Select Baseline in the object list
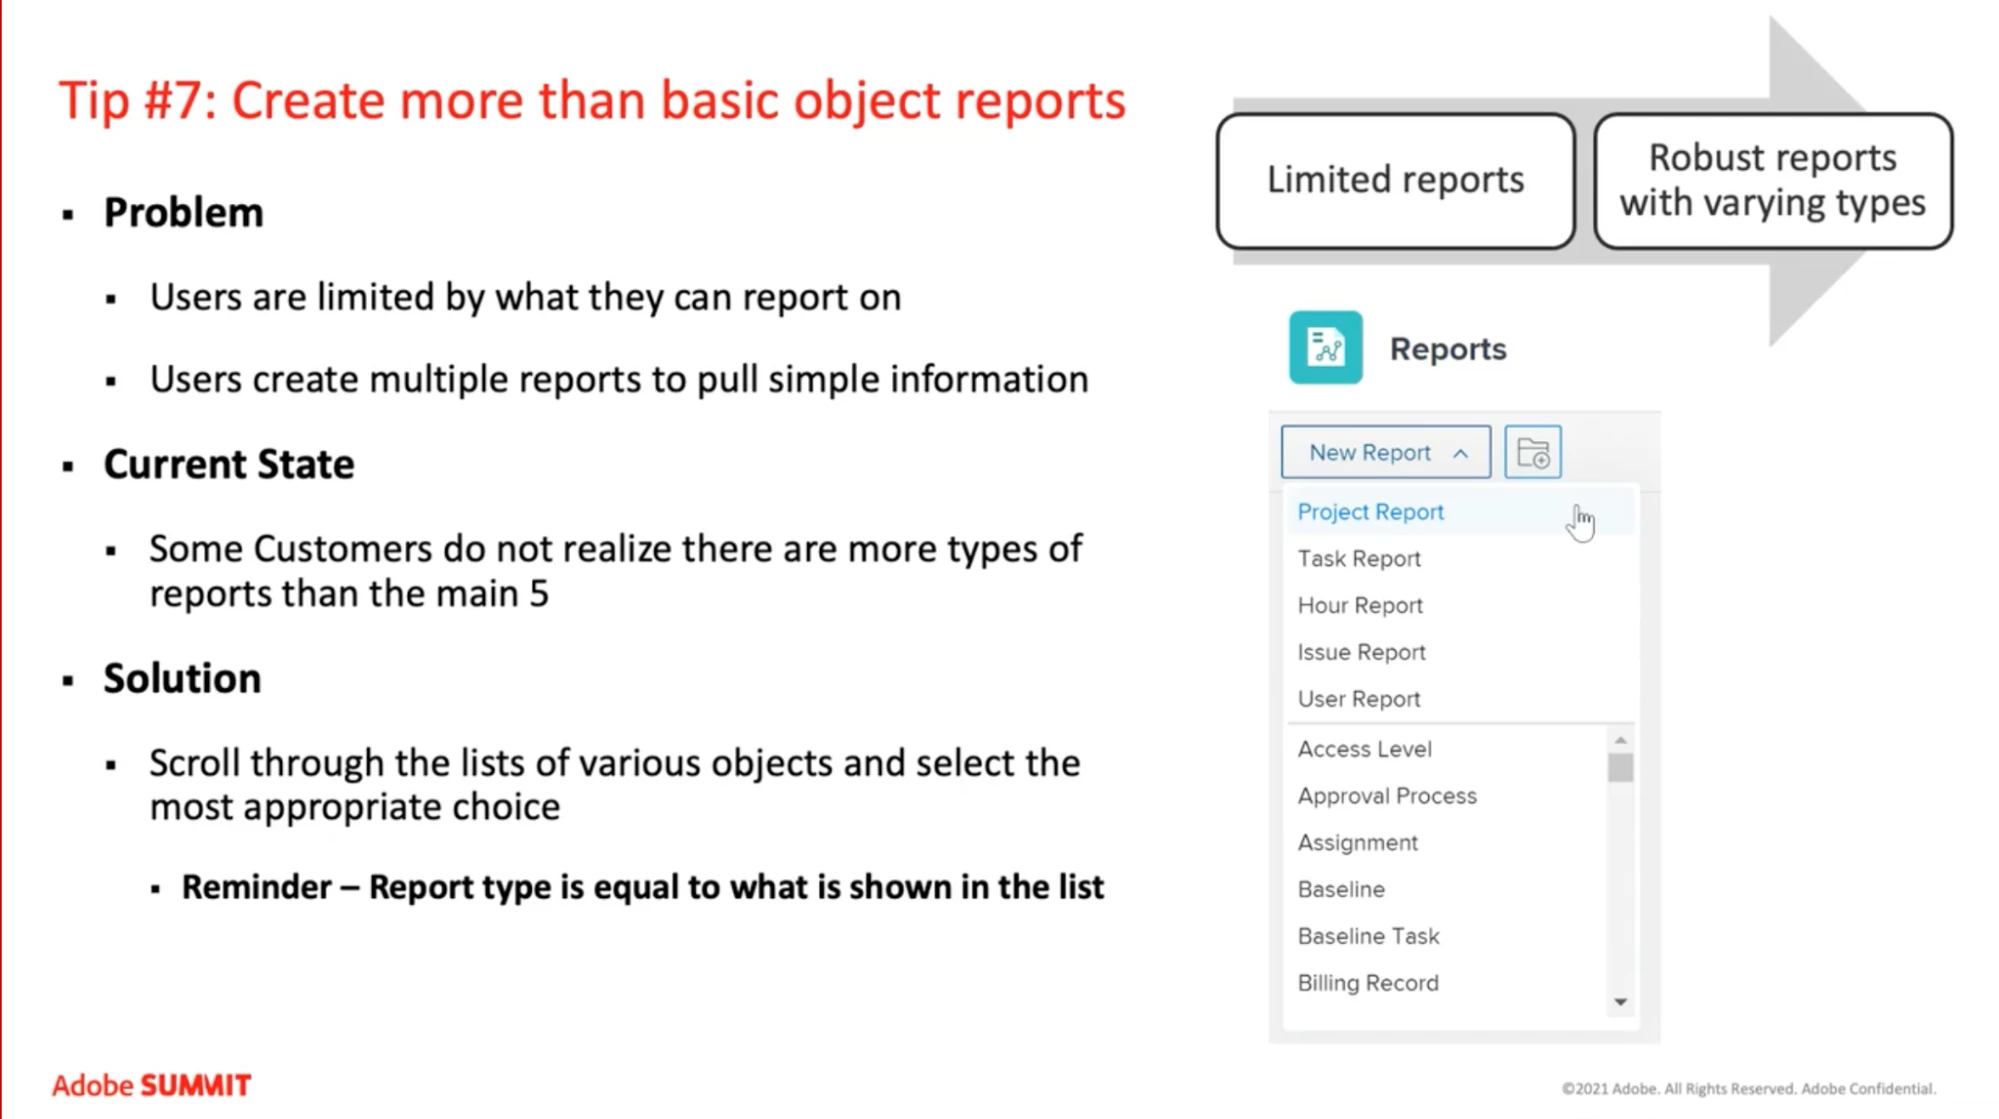The width and height of the screenshot is (1999, 1119). click(1341, 890)
